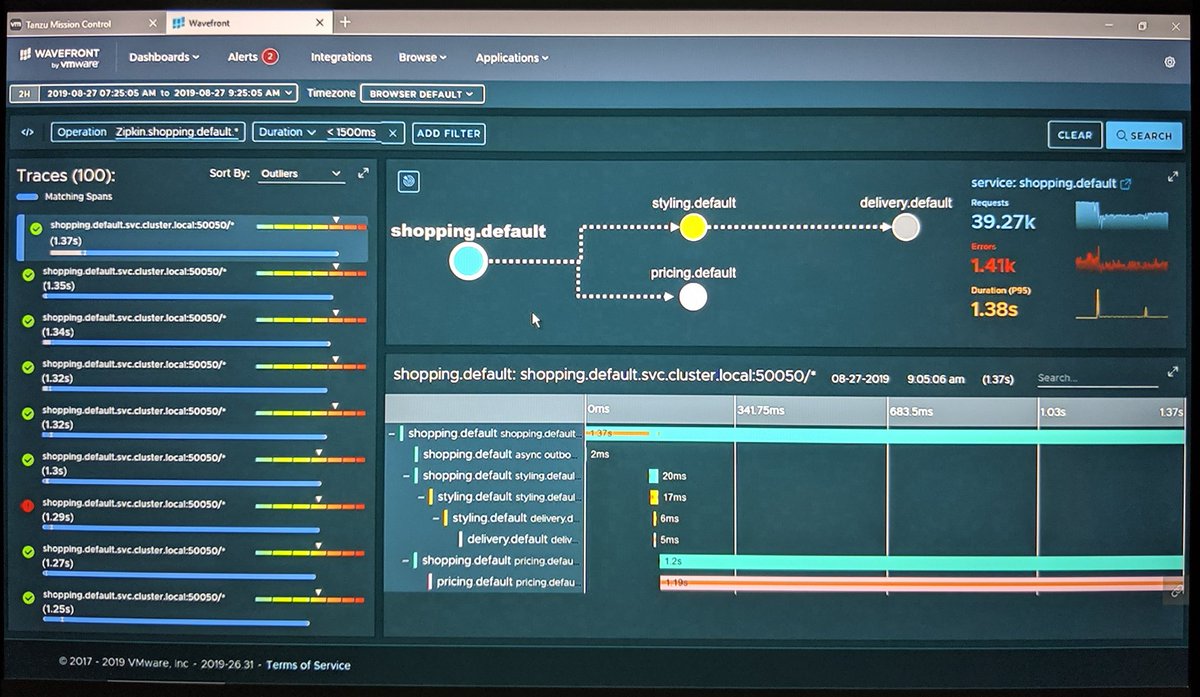Click the Search button

1143,134
